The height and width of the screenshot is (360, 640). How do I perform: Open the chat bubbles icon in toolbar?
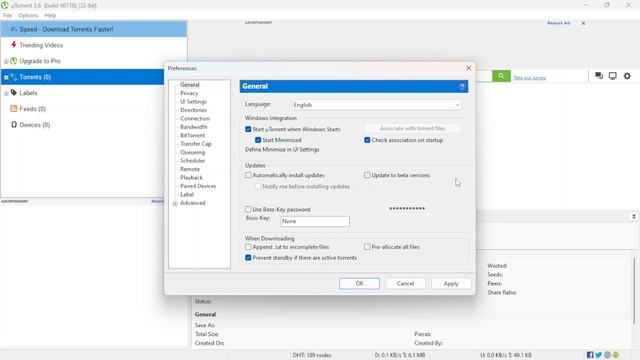(599, 76)
